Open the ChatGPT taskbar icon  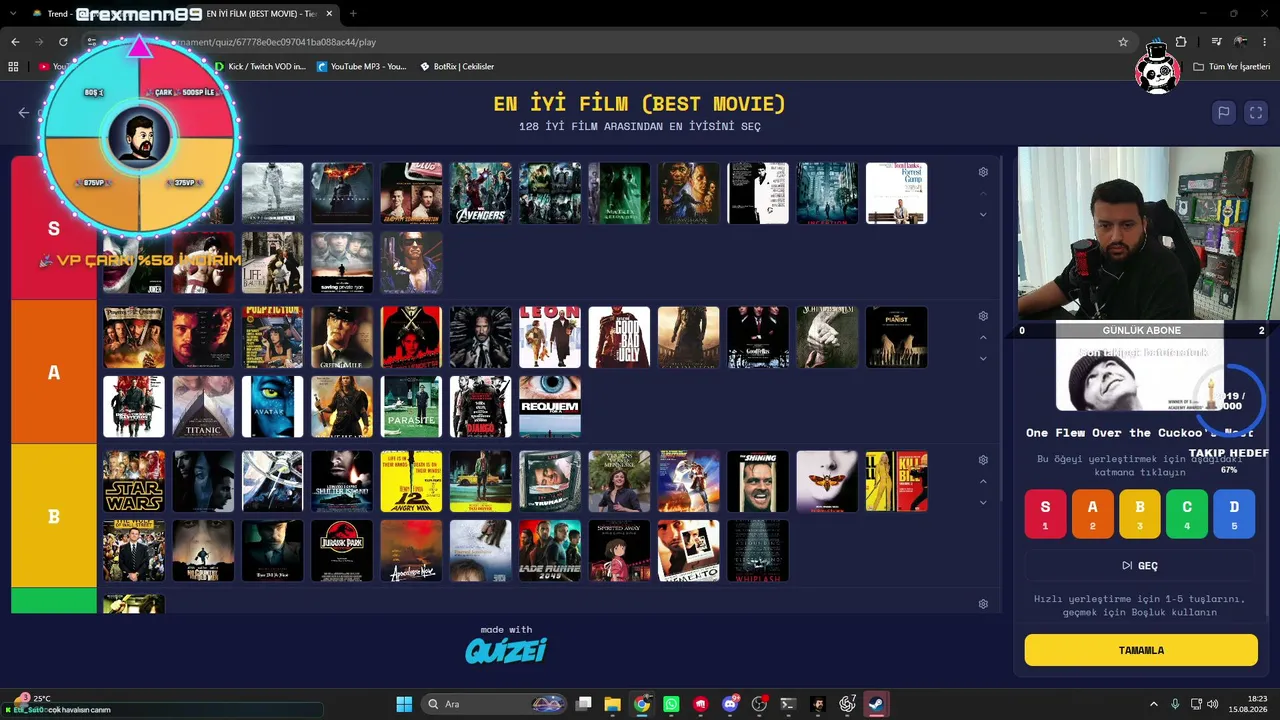847,704
